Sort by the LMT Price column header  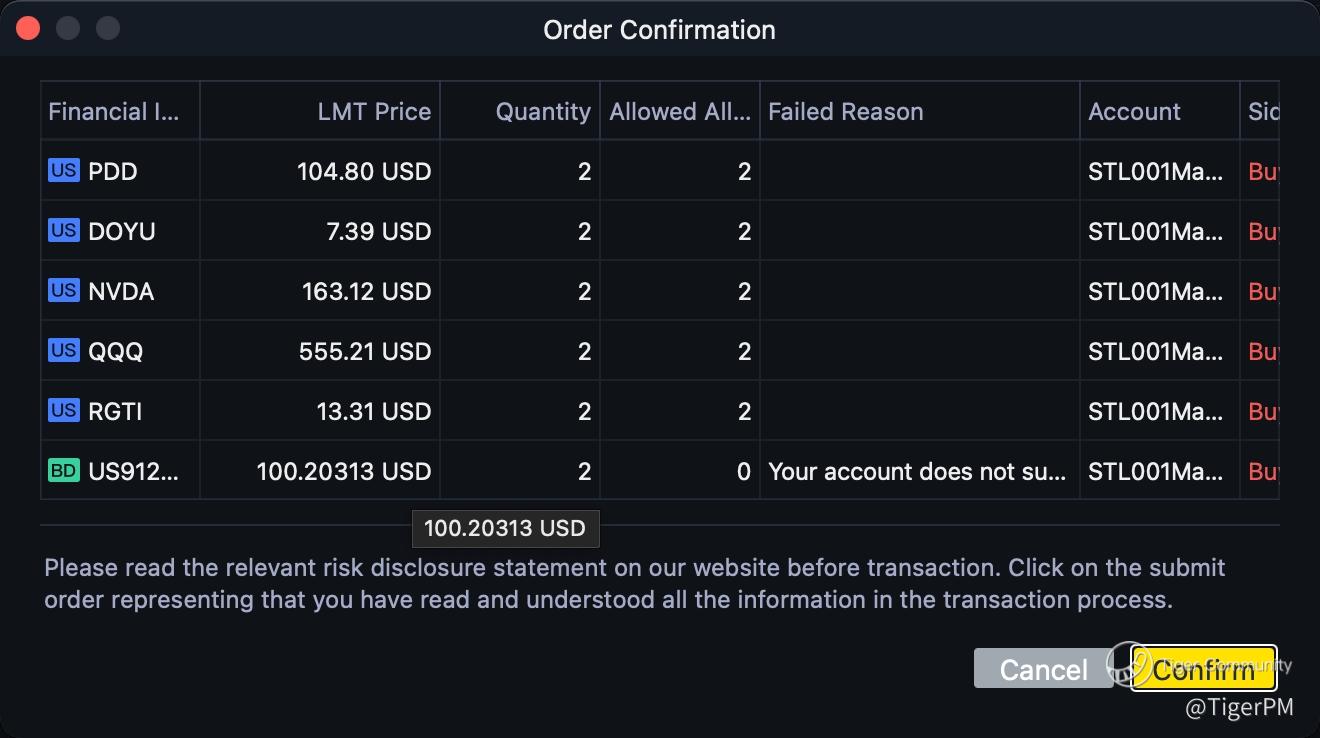pyautogui.click(x=374, y=111)
